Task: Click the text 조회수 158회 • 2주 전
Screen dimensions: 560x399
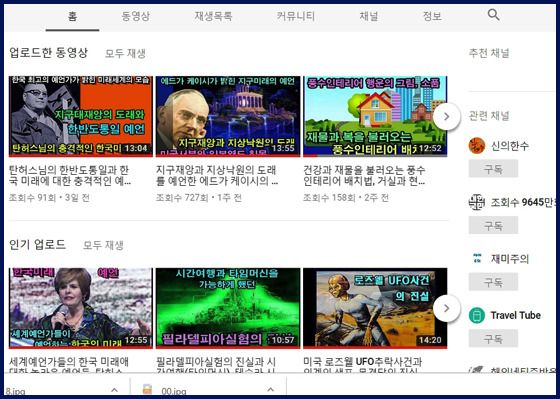Action: point(346,198)
